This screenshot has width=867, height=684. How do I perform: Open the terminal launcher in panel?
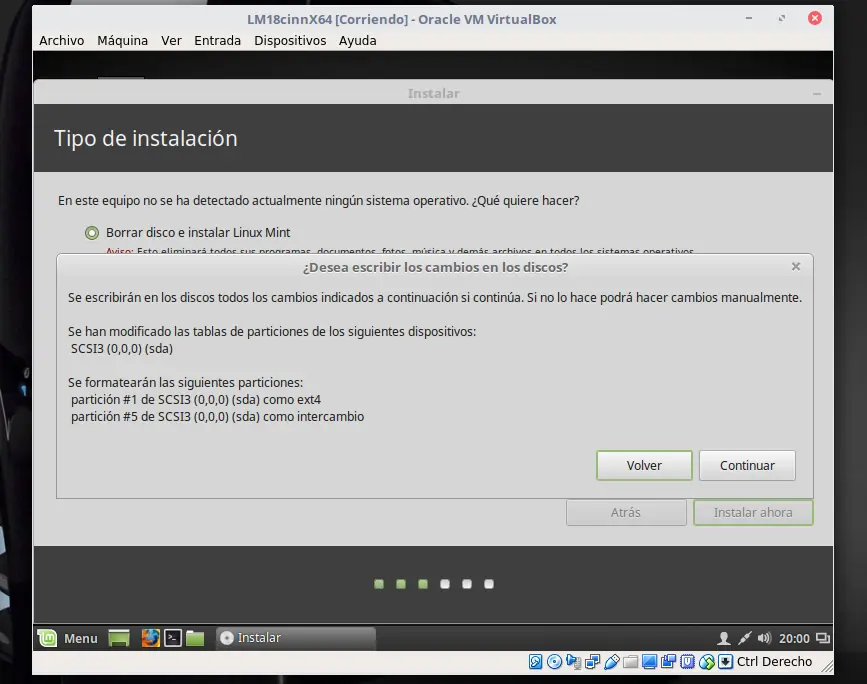pos(173,638)
